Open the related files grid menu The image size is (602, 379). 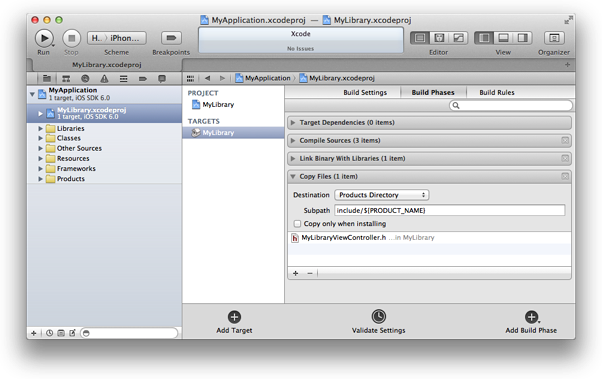pos(190,78)
